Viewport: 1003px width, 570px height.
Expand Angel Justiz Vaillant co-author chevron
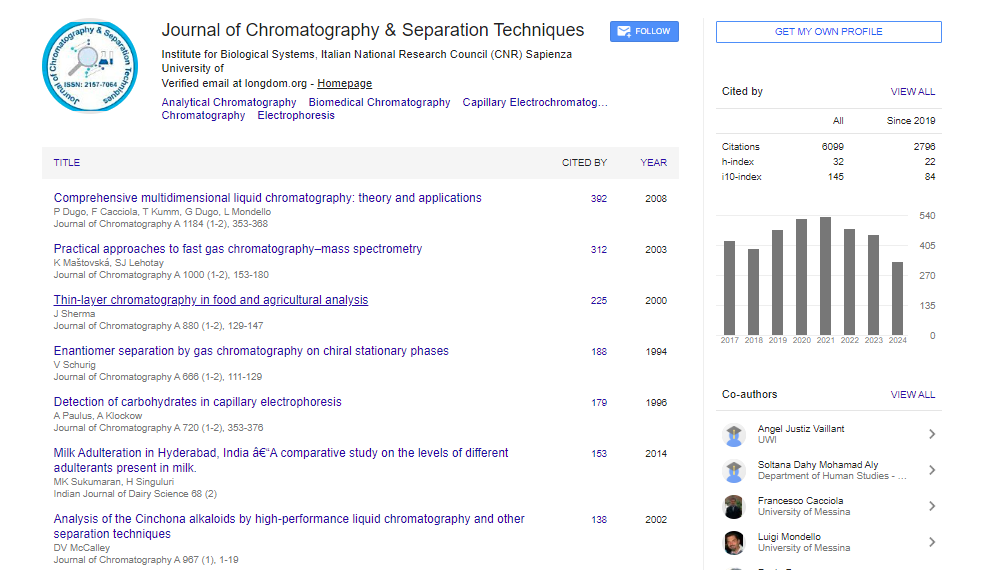click(931, 435)
